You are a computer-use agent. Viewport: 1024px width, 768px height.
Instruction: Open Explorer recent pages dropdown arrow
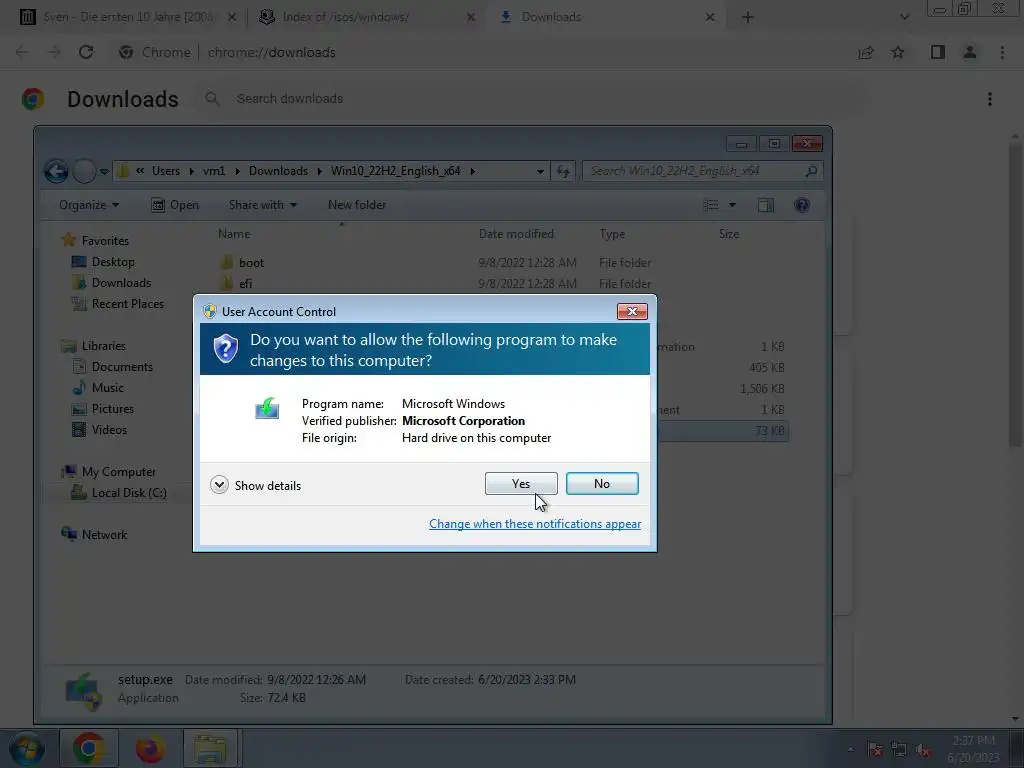tap(104, 172)
